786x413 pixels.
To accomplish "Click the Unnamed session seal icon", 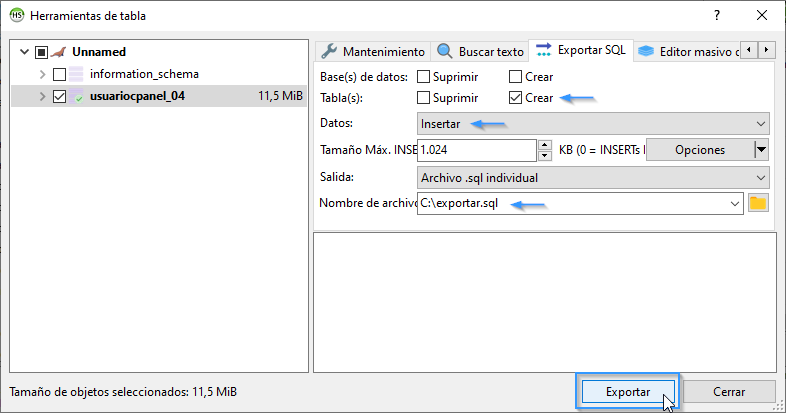I will point(59,52).
